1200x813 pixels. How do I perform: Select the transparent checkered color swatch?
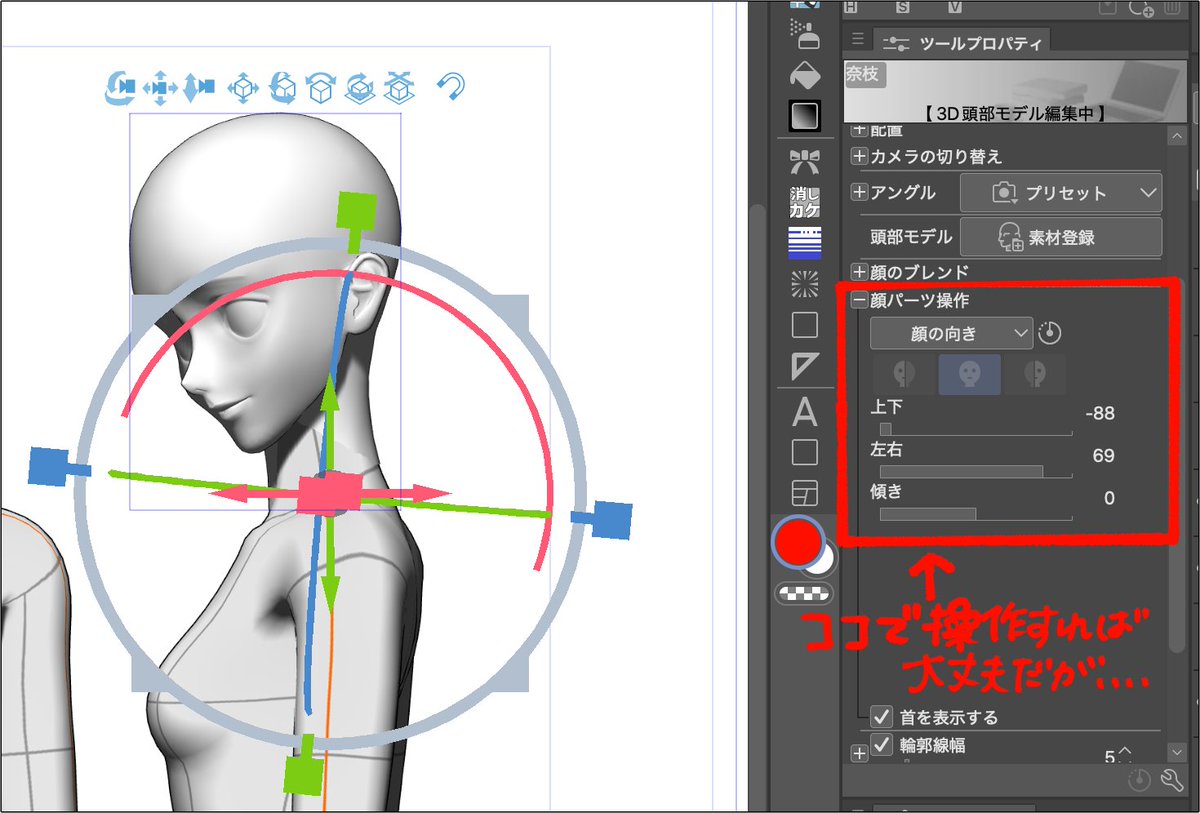(x=805, y=593)
